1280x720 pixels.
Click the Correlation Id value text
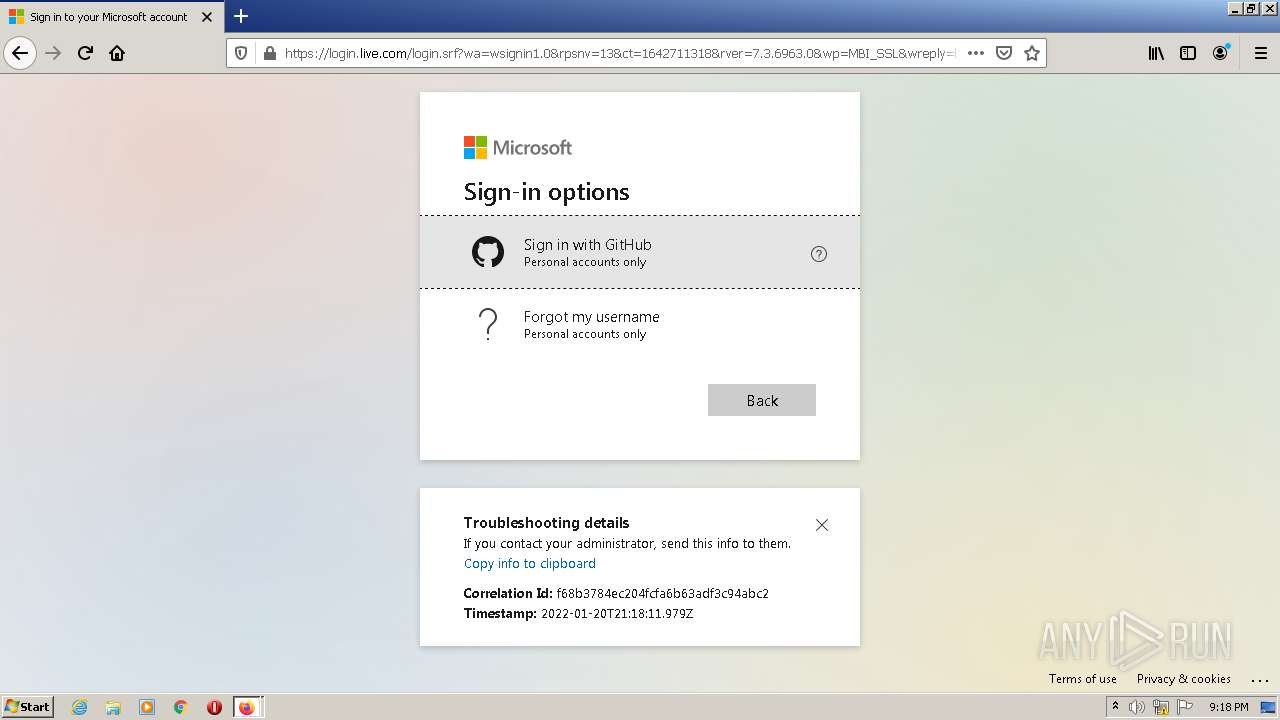tap(663, 593)
